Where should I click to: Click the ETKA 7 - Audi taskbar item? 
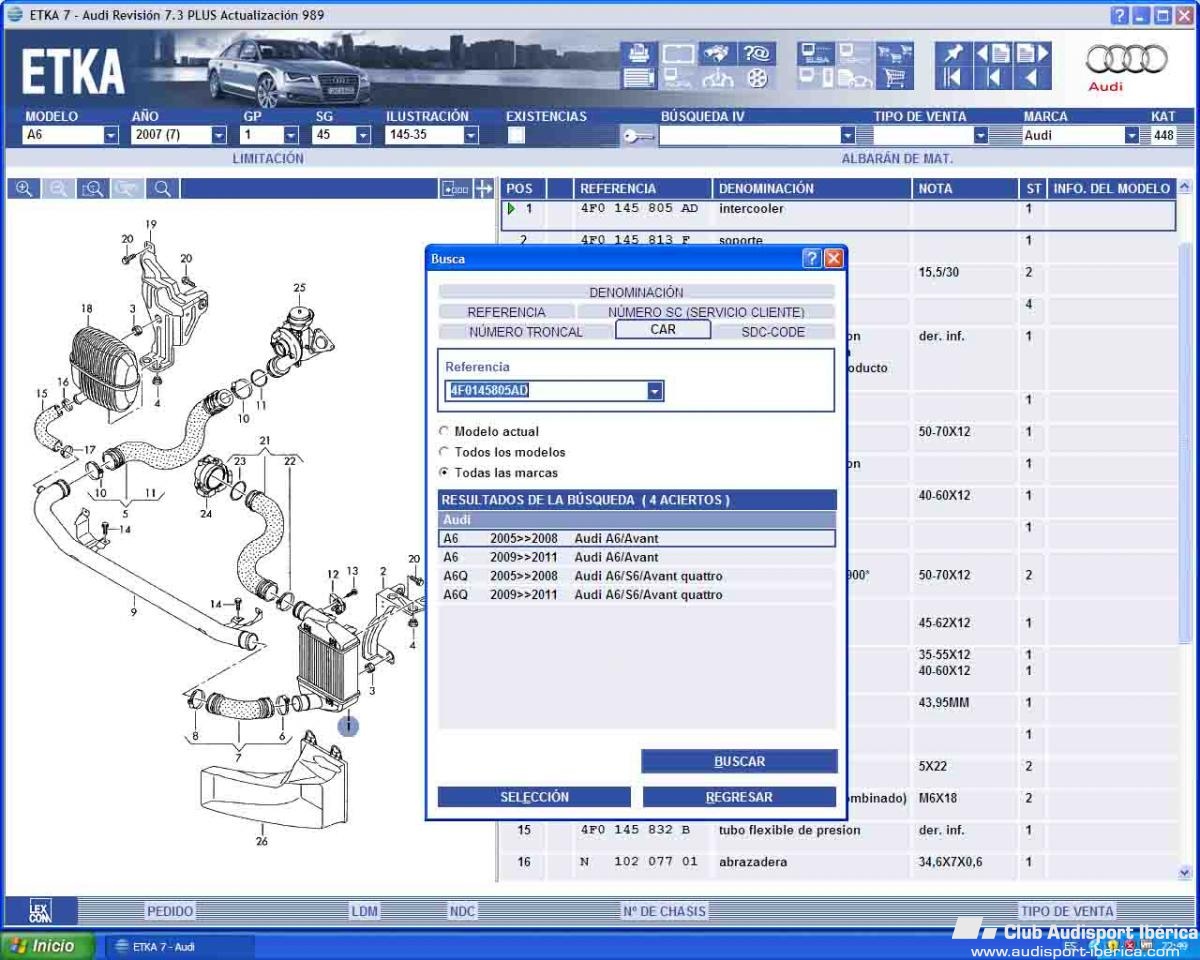point(180,946)
